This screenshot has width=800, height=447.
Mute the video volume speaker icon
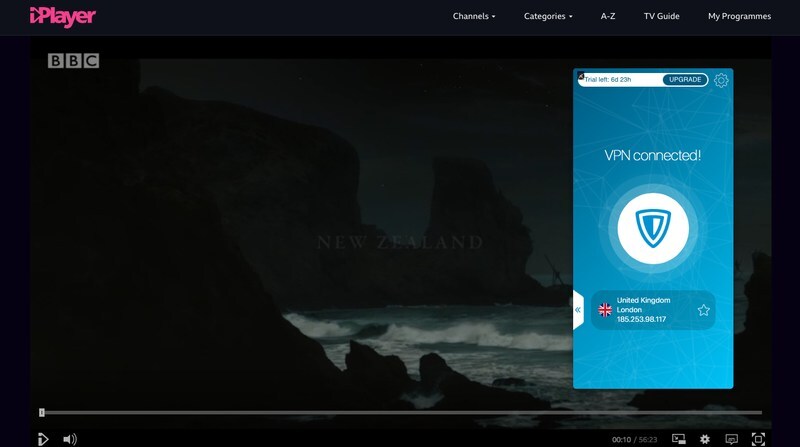70,439
